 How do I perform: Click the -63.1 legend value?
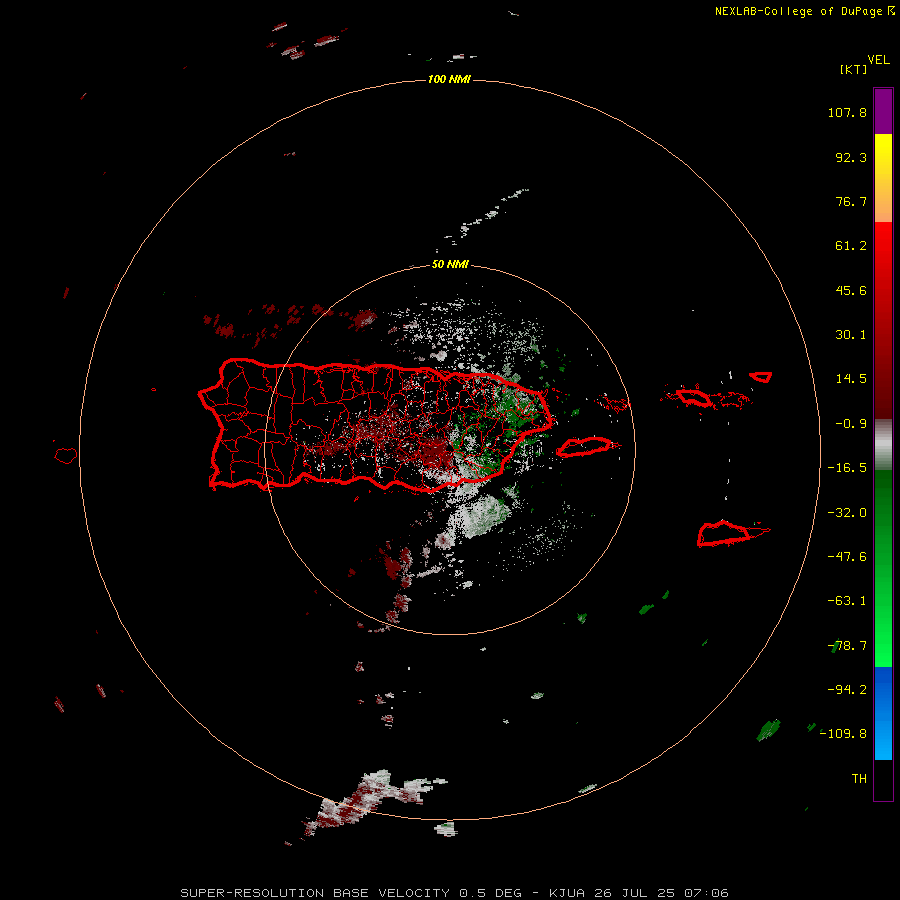point(847,601)
